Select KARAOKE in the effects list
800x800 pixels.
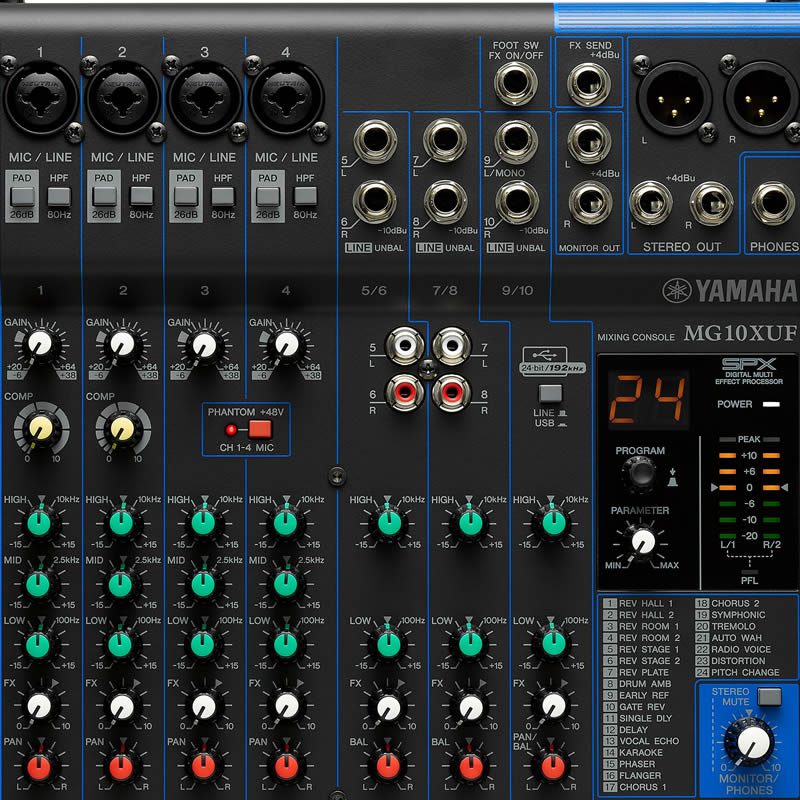click(633, 753)
